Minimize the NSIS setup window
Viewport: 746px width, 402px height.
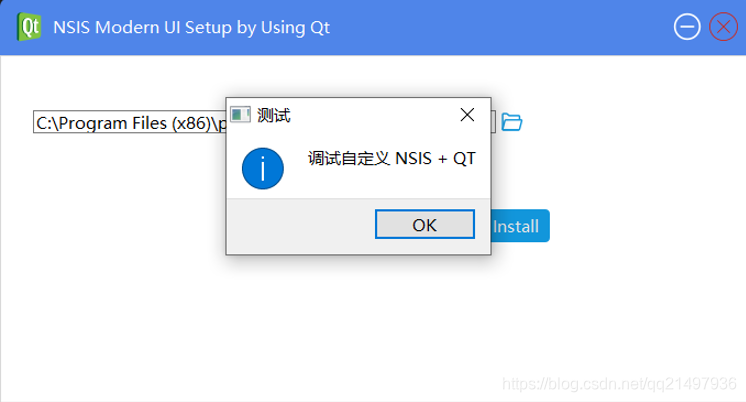(687, 27)
